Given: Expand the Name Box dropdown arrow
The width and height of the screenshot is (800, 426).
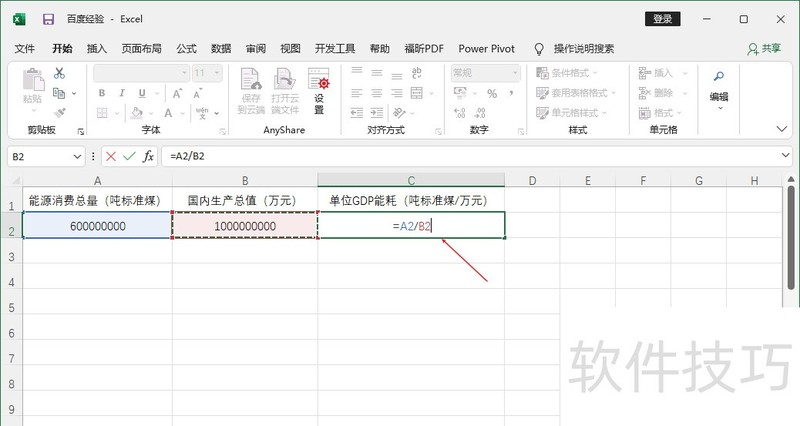Looking at the screenshot, I should pyautogui.click(x=77, y=157).
